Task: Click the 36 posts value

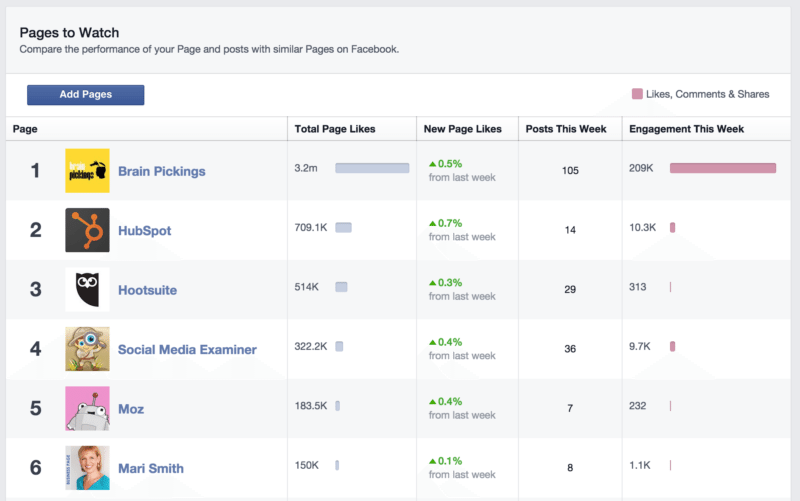Action: click(570, 349)
